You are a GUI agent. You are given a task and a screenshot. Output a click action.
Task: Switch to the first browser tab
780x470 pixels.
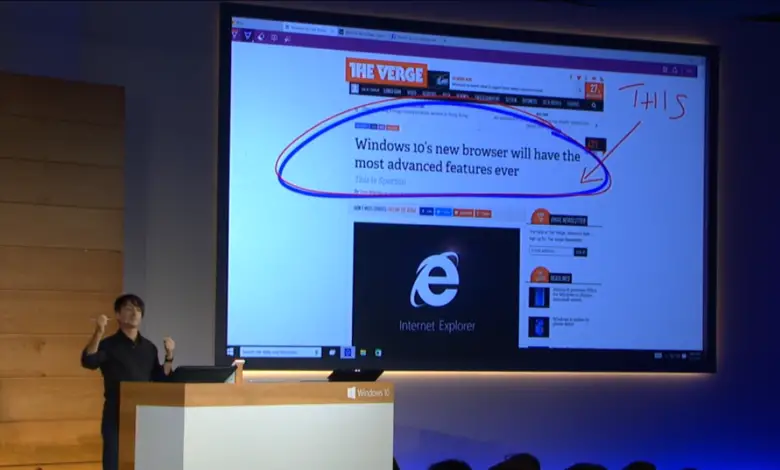[309, 29]
